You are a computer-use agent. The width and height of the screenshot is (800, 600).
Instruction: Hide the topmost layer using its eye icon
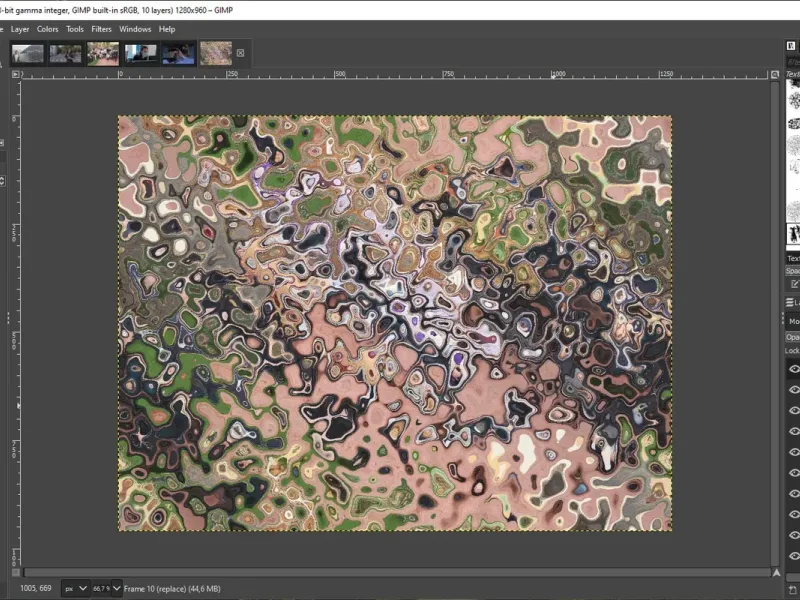coord(794,368)
